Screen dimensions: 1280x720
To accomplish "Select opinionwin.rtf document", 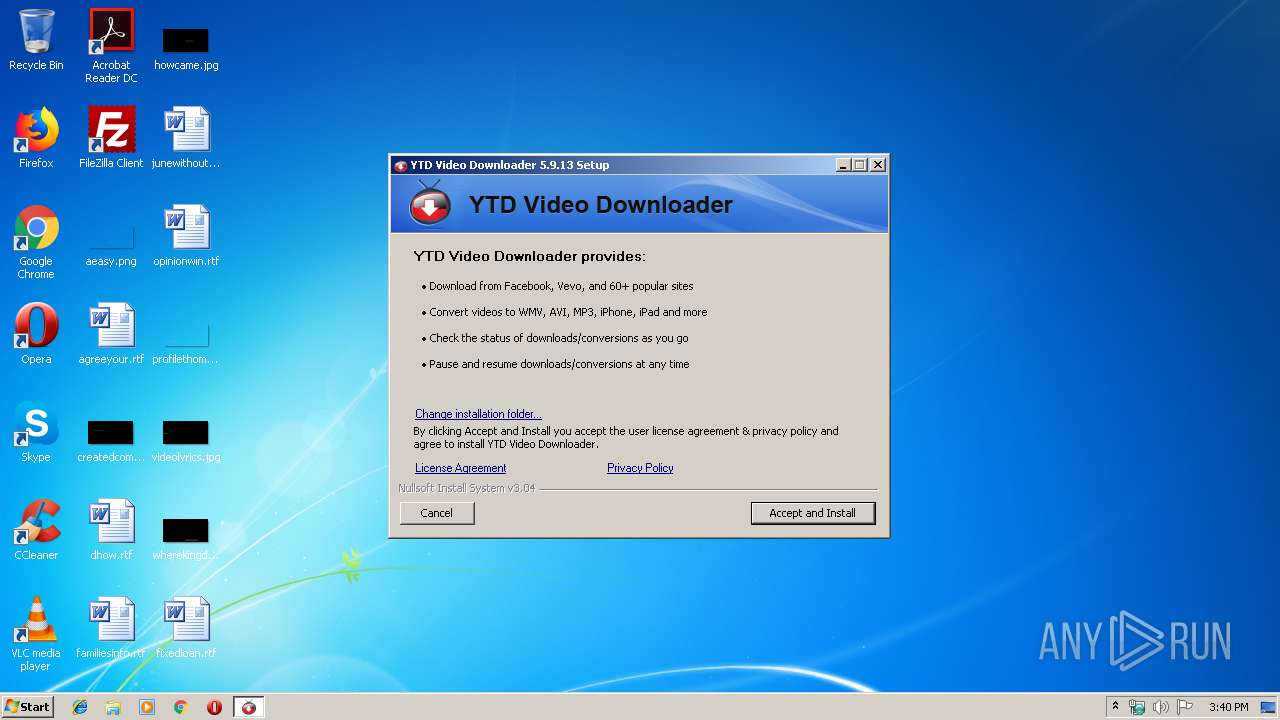I will tap(186, 236).
